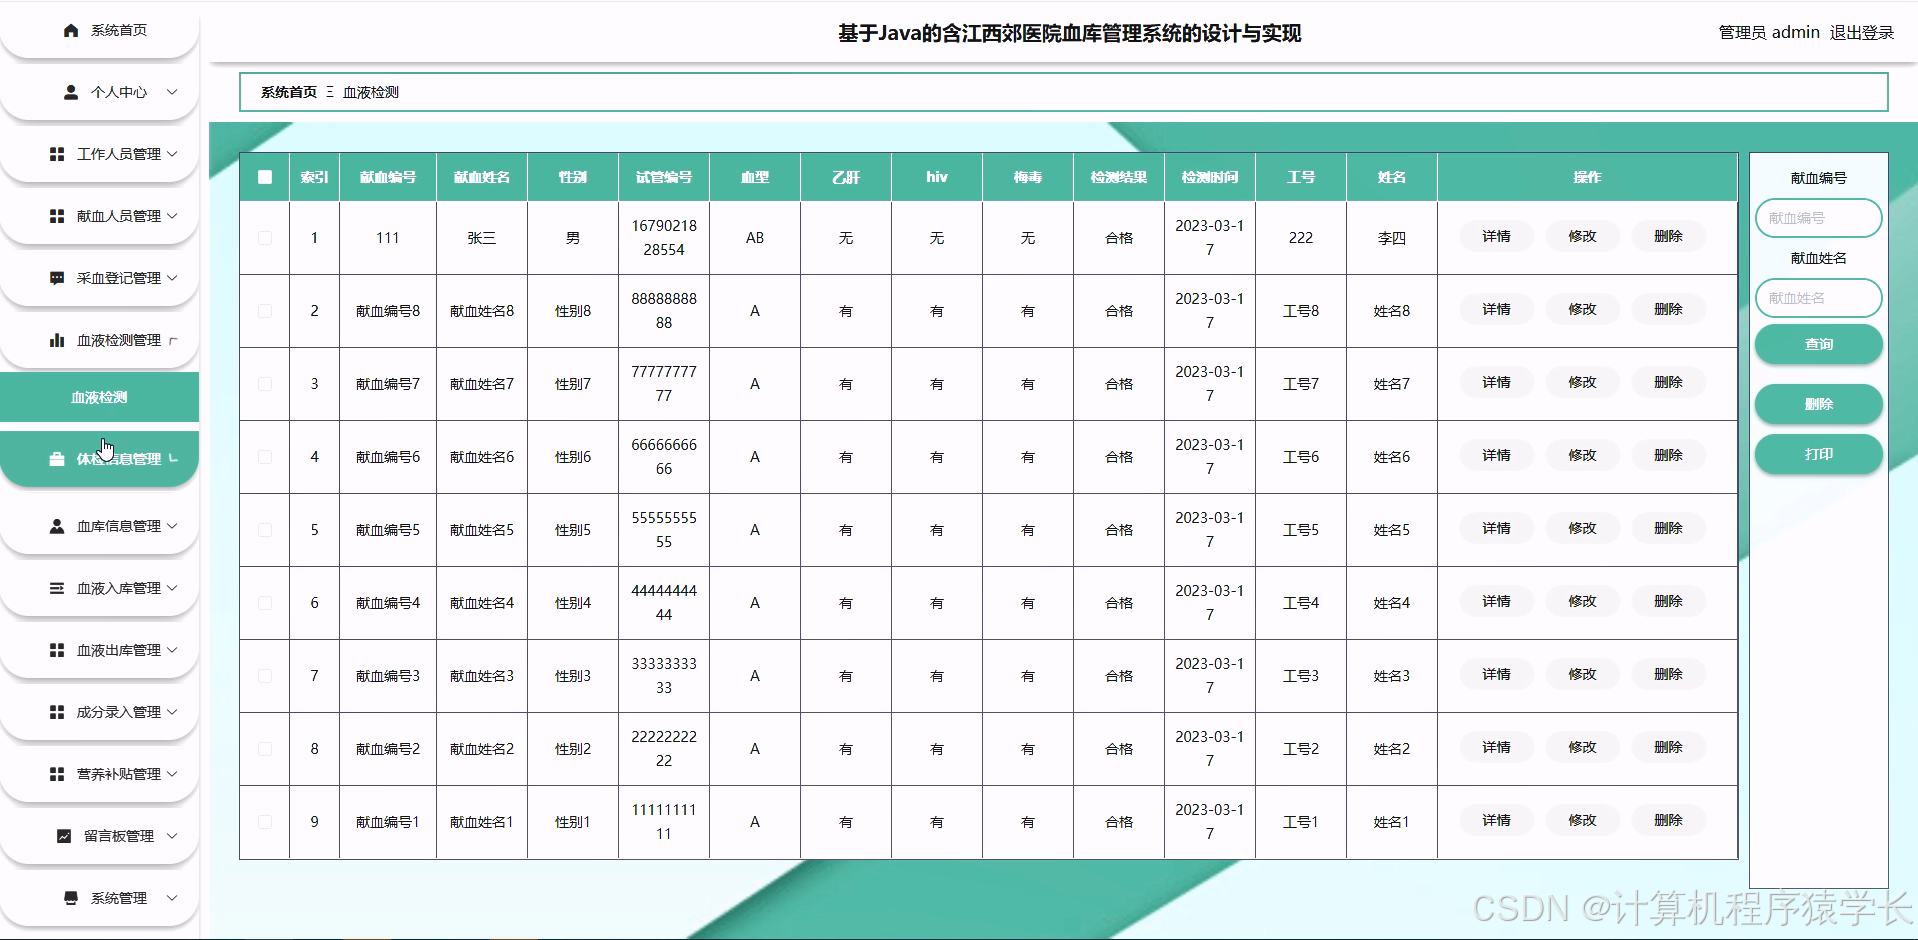1918x940 pixels.
Task: Toggle the select-all checkbox in table header
Action: pyautogui.click(x=265, y=177)
